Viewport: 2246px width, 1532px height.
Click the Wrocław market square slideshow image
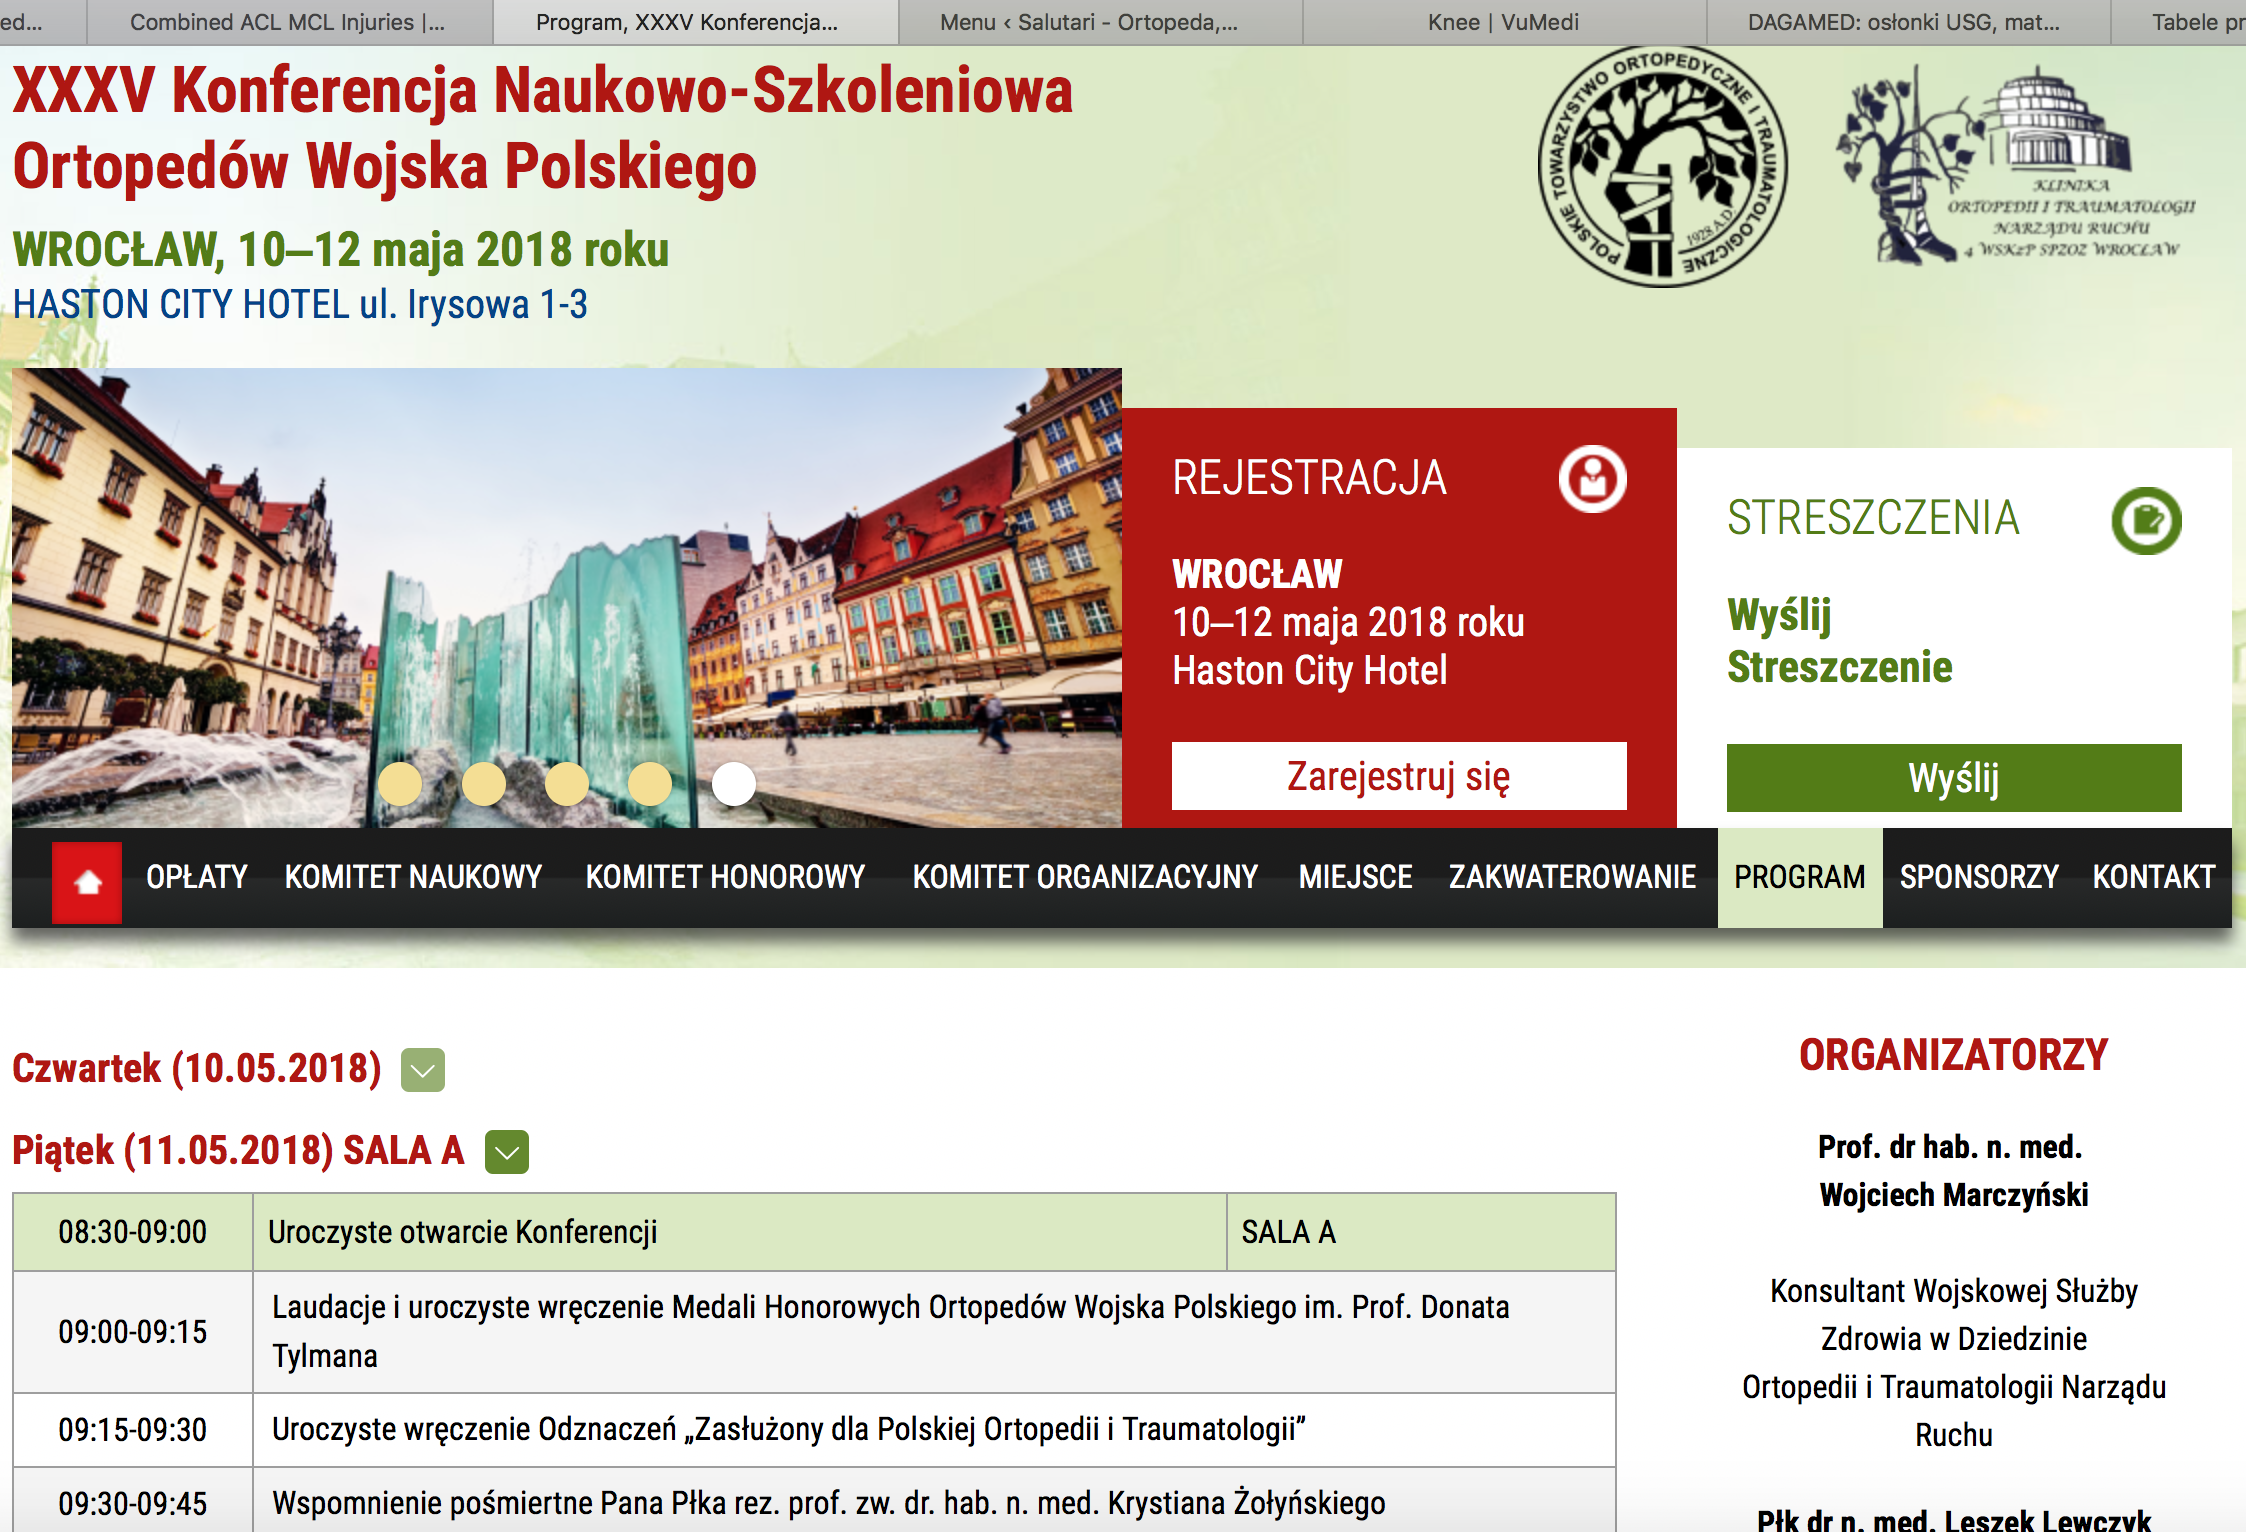(566, 560)
